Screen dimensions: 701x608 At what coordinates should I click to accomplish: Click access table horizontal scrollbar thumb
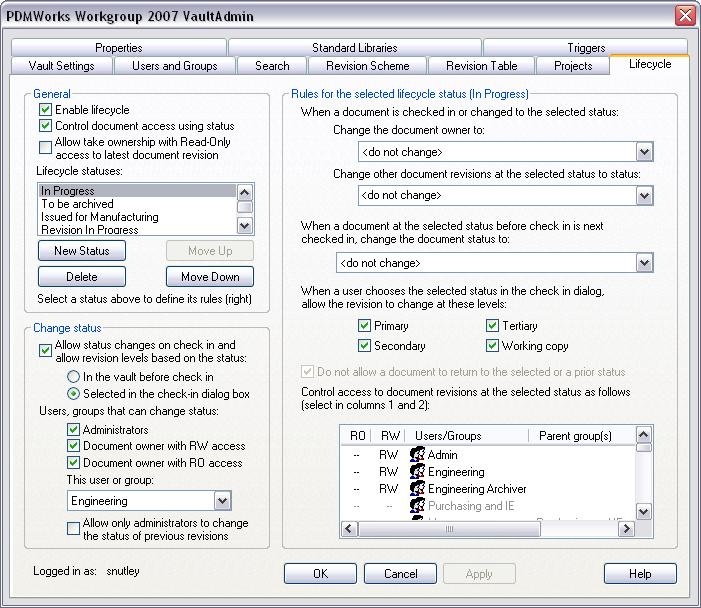tap(449, 529)
